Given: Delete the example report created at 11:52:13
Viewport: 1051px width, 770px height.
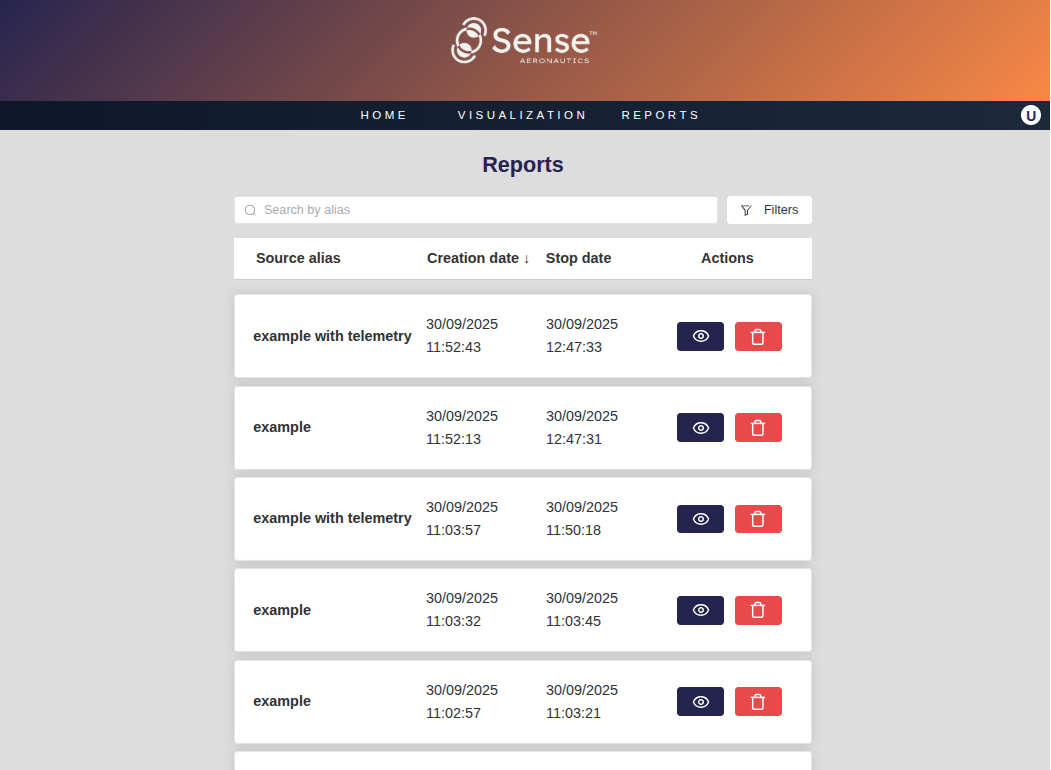Looking at the screenshot, I should 758,427.
